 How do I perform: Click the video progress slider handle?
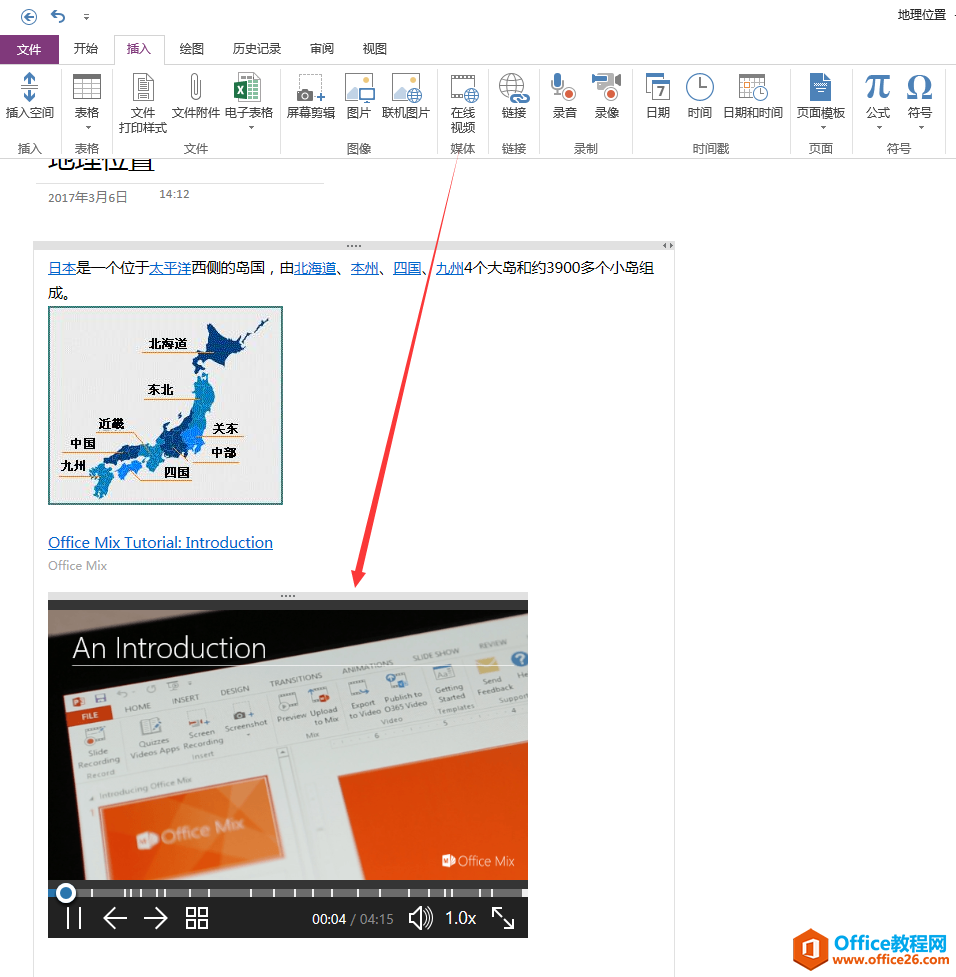pos(66,892)
